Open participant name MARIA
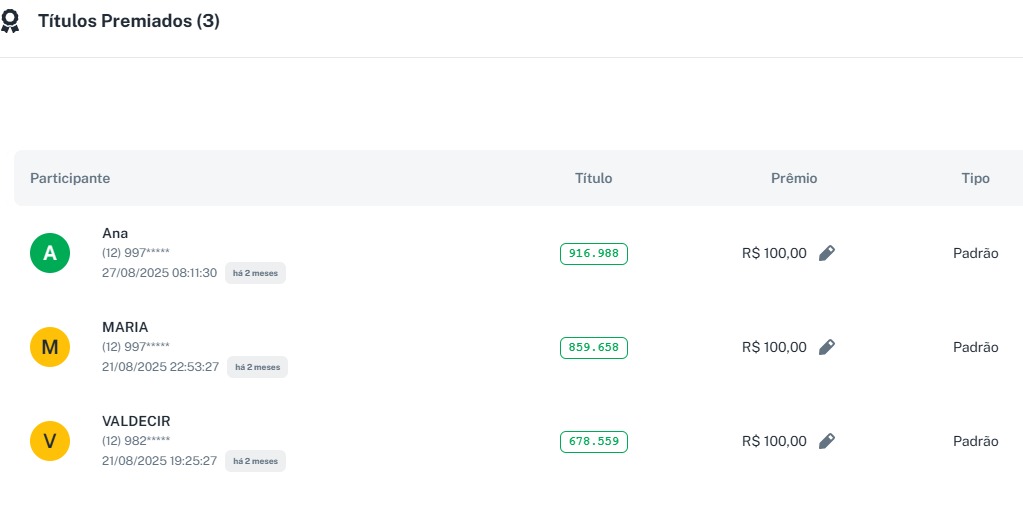Screen dimensions: 1023x512 125,327
